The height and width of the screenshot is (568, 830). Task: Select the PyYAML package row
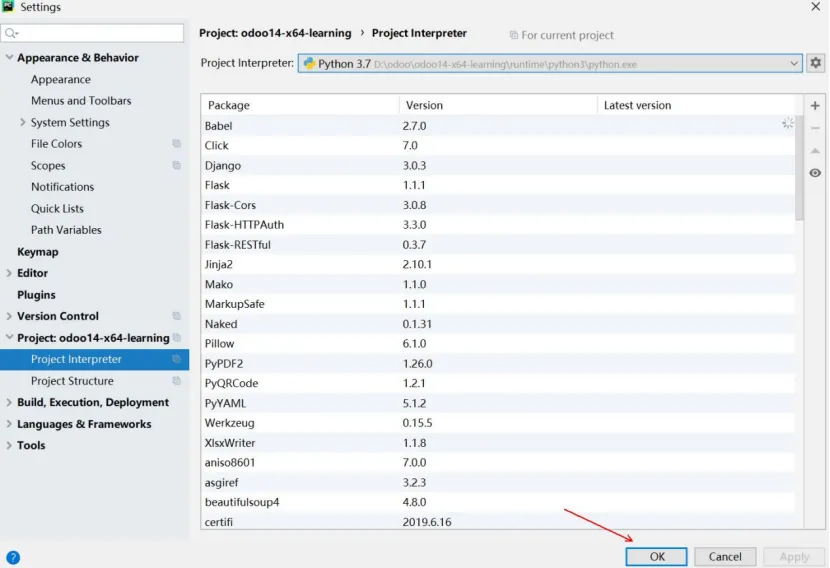point(498,403)
